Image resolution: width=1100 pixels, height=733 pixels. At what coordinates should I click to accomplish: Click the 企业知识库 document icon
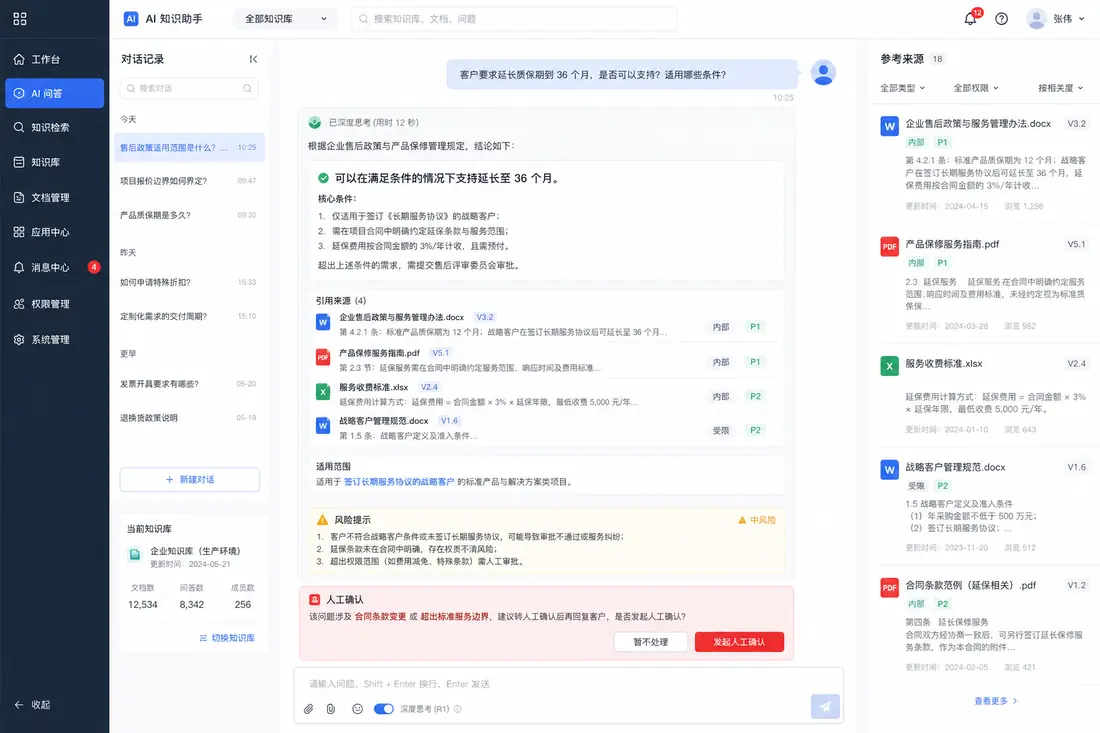(x=134, y=555)
